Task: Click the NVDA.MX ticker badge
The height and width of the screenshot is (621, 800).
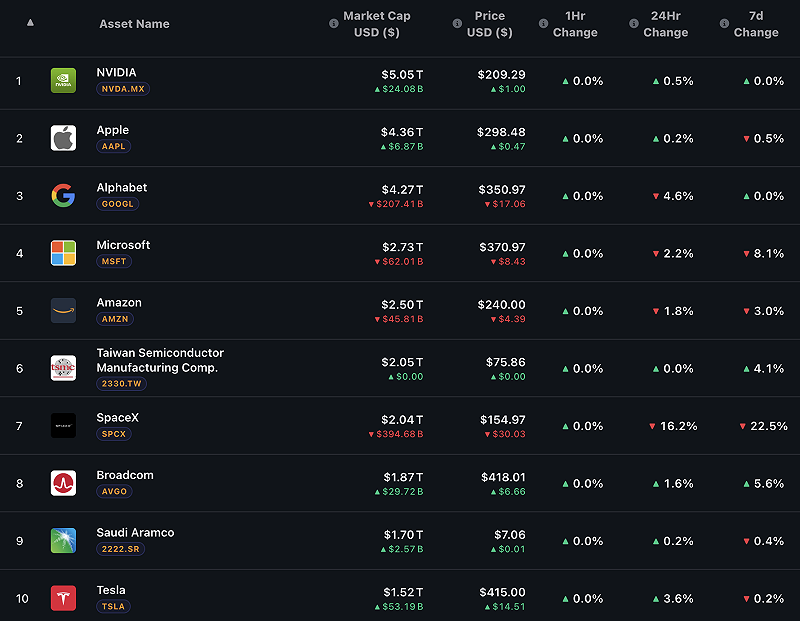Action: (x=123, y=89)
